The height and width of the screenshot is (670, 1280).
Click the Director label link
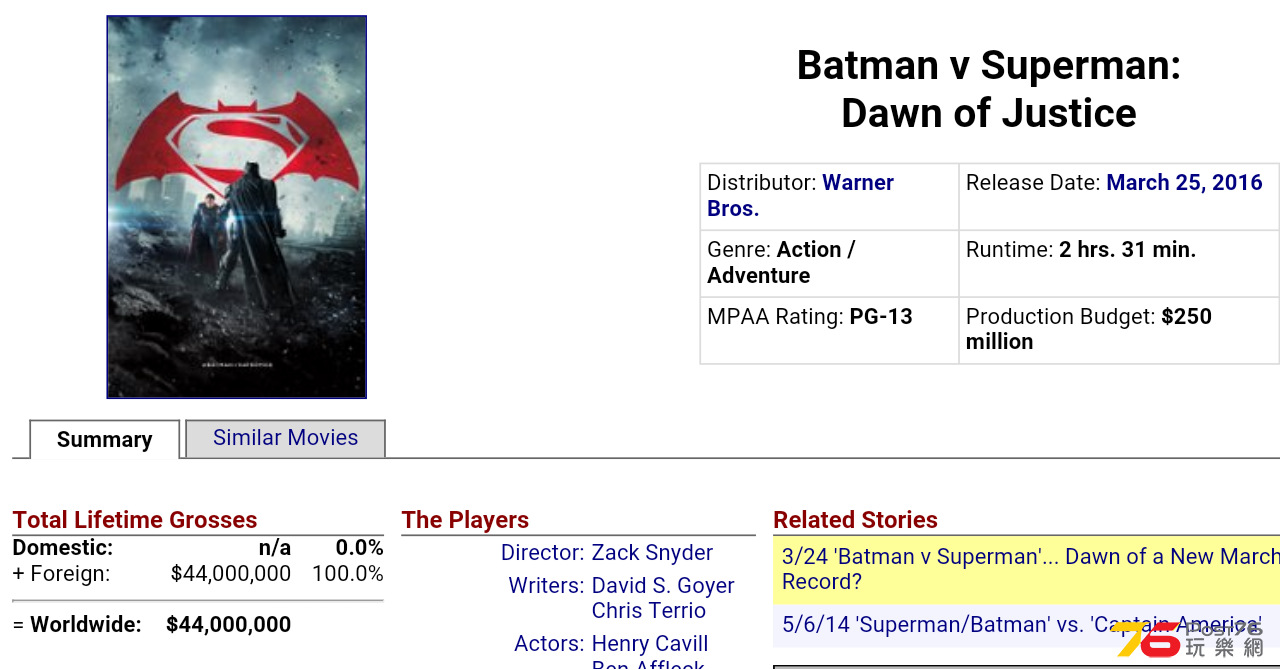[x=543, y=553]
